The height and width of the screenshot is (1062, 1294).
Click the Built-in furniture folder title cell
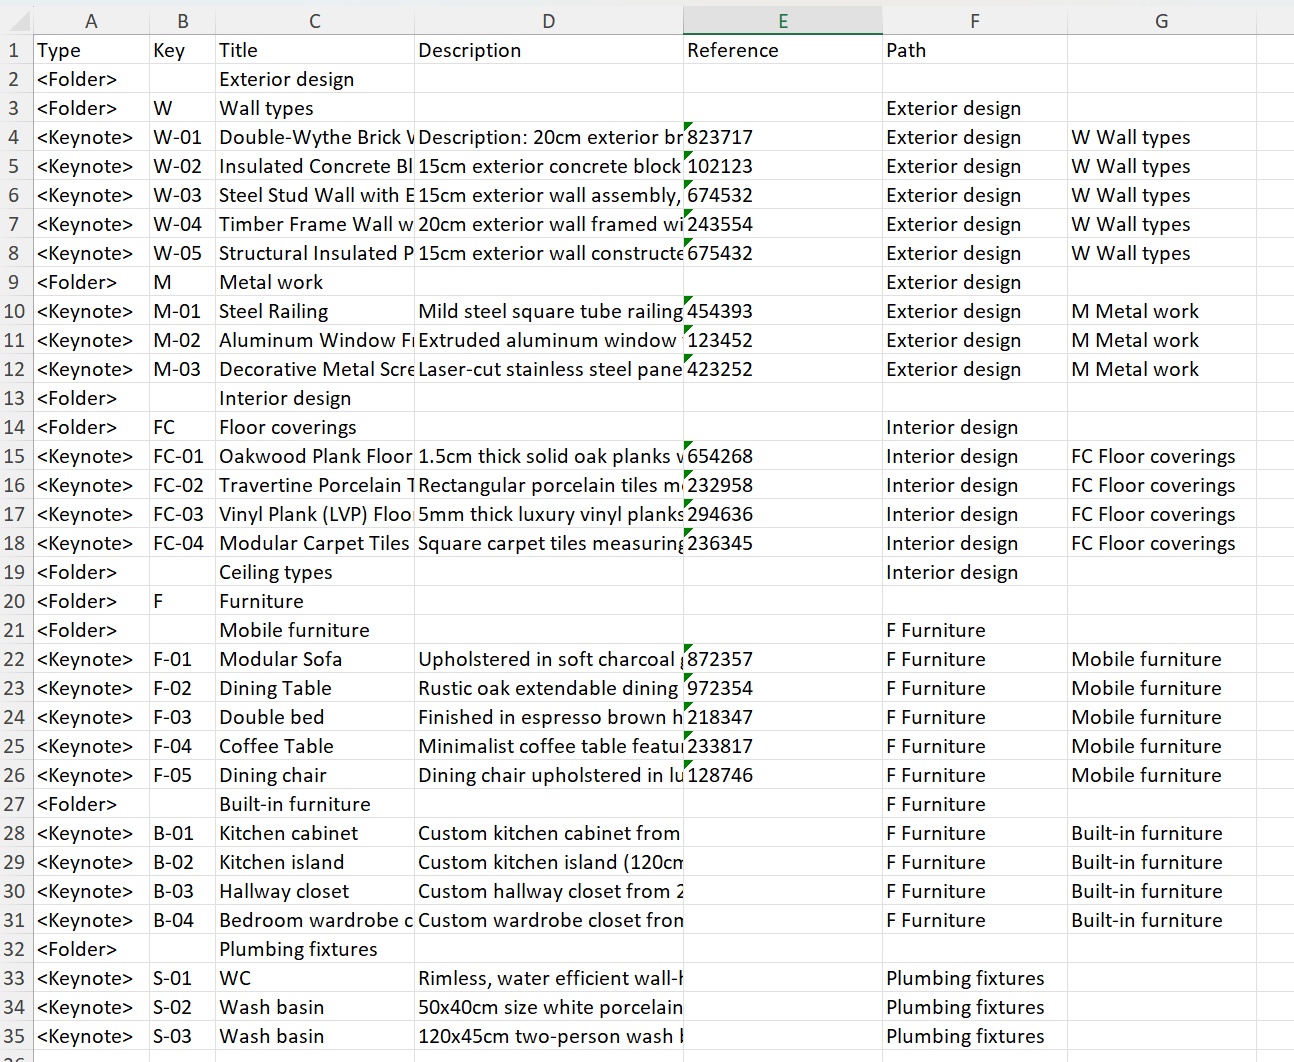click(314, 804)
